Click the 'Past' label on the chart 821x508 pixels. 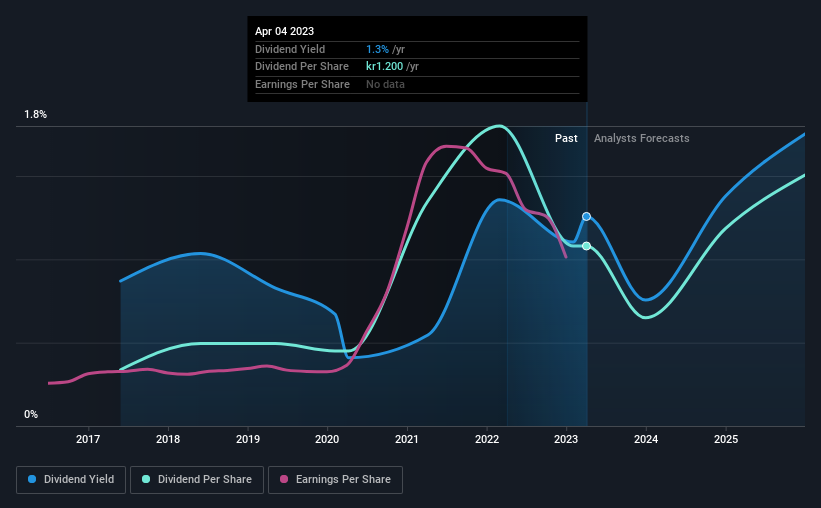click(x=566, y=138)
